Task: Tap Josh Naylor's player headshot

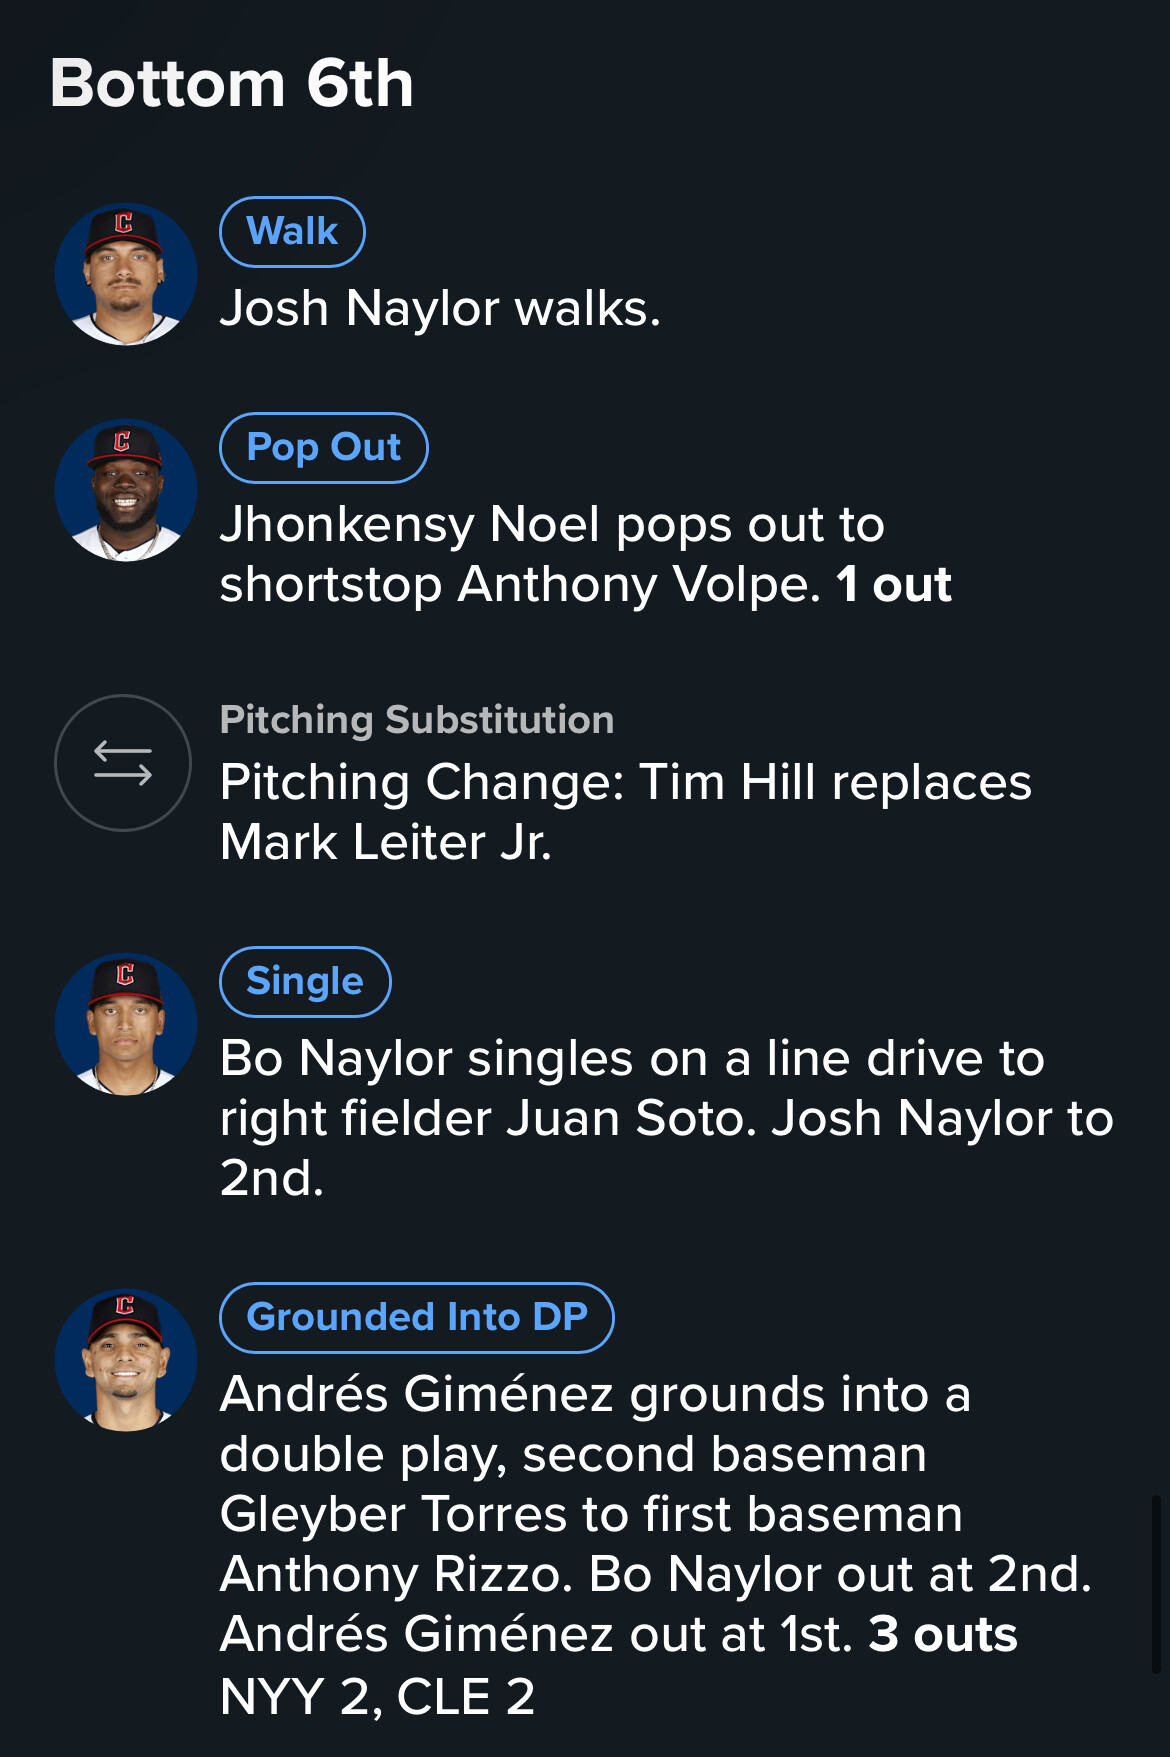Action: 126,274
